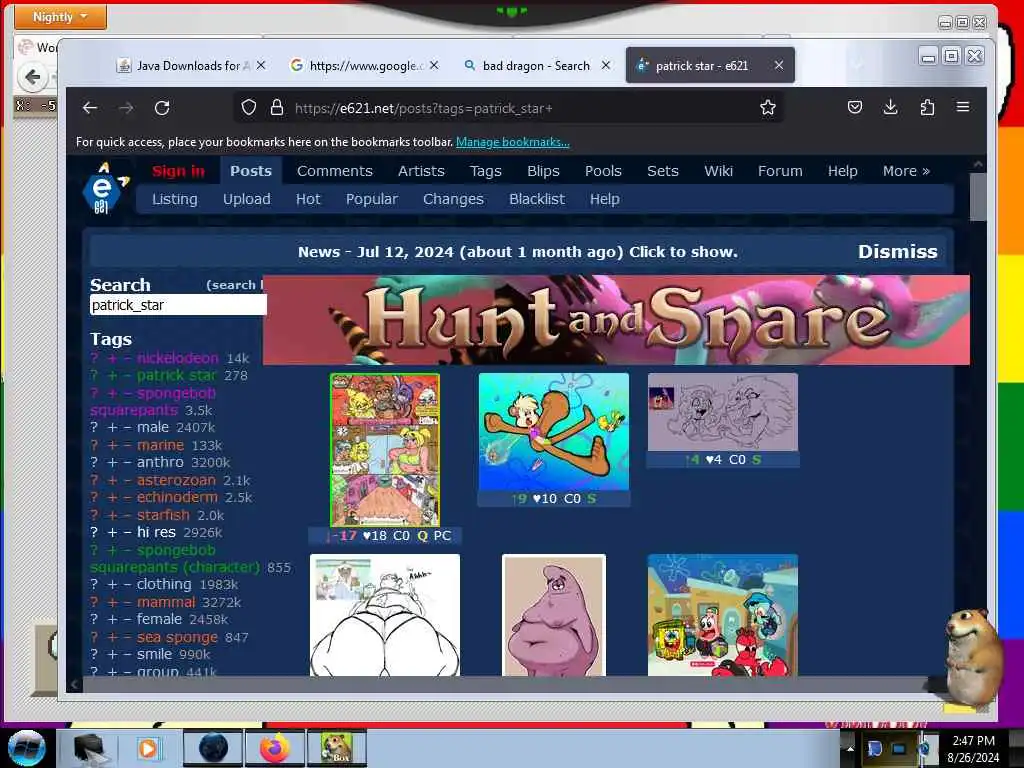
Task: Go back using the browser back arrow
Action: 90,108
